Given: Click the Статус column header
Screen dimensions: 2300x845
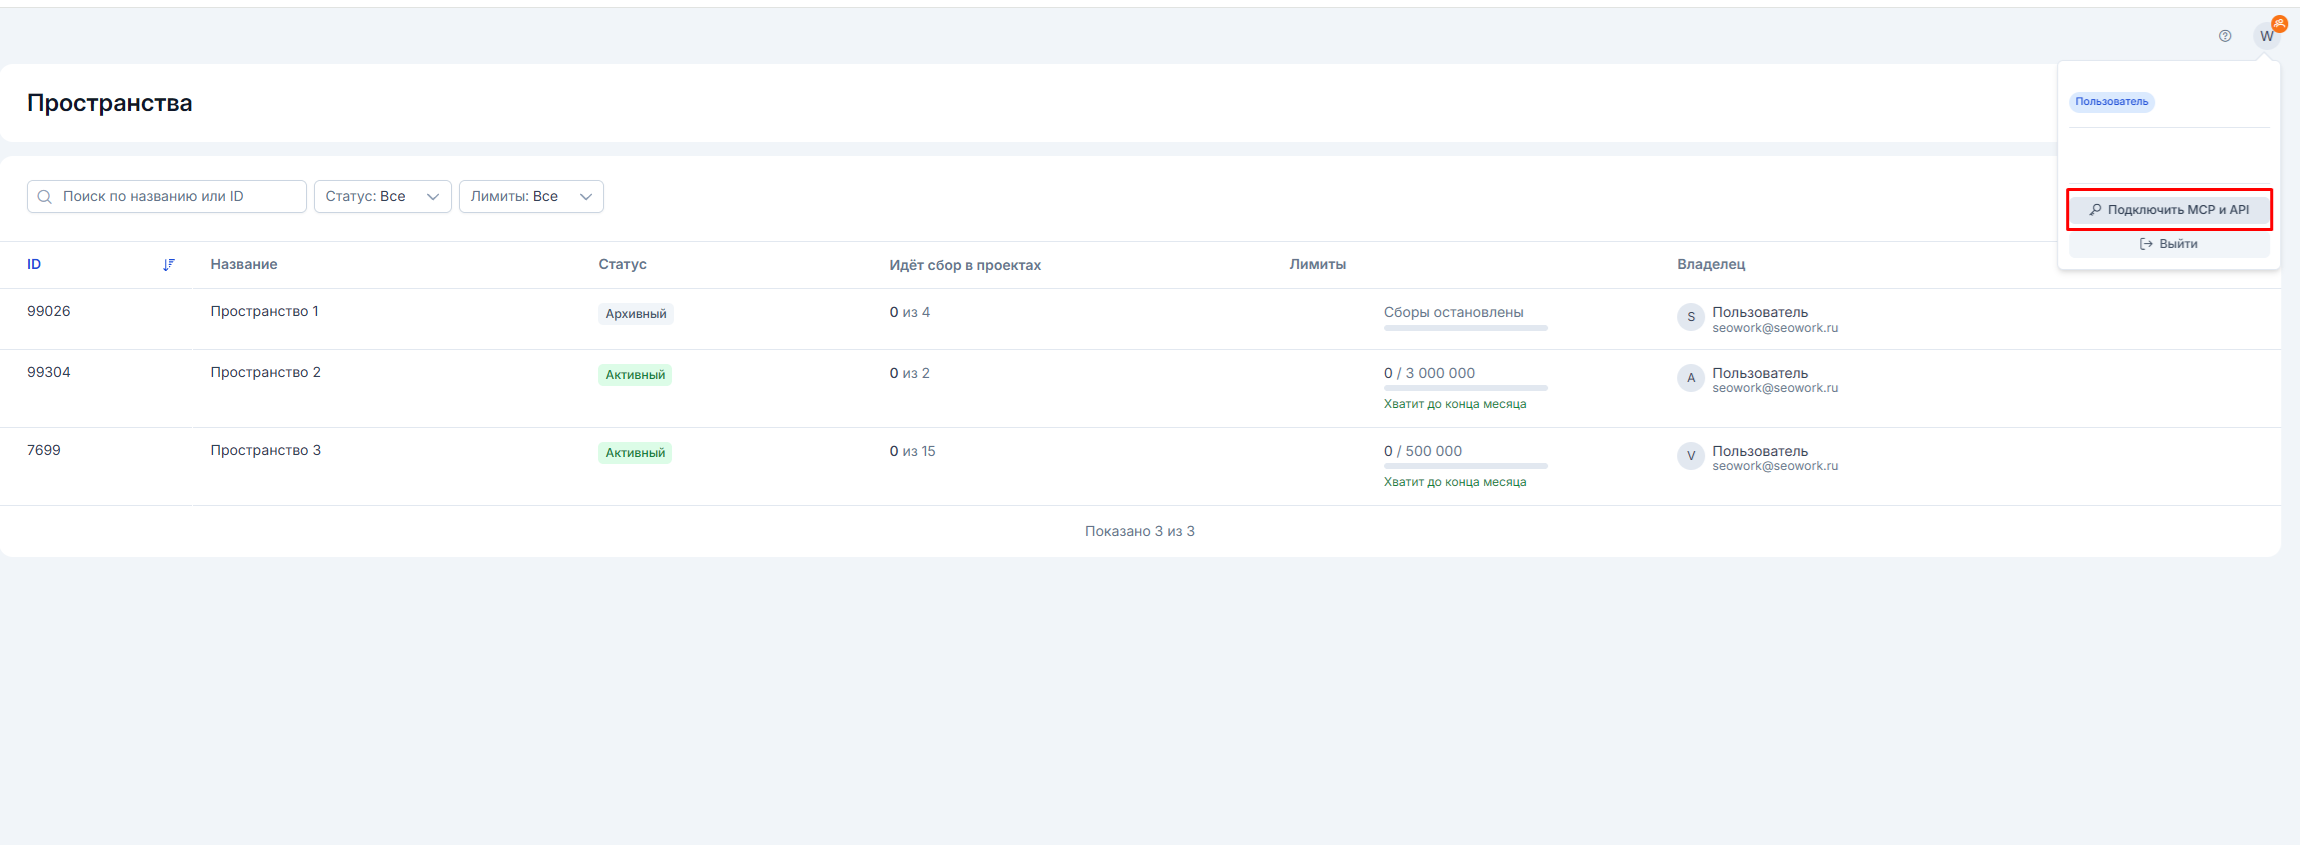Looking at the screenshot, I should (x=622, y=265).
